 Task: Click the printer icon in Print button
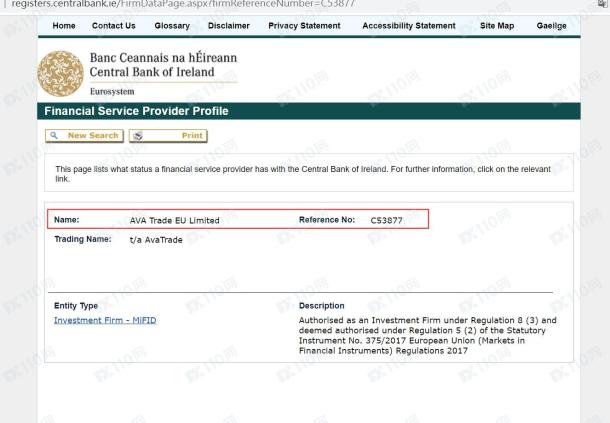pos(138,135)
